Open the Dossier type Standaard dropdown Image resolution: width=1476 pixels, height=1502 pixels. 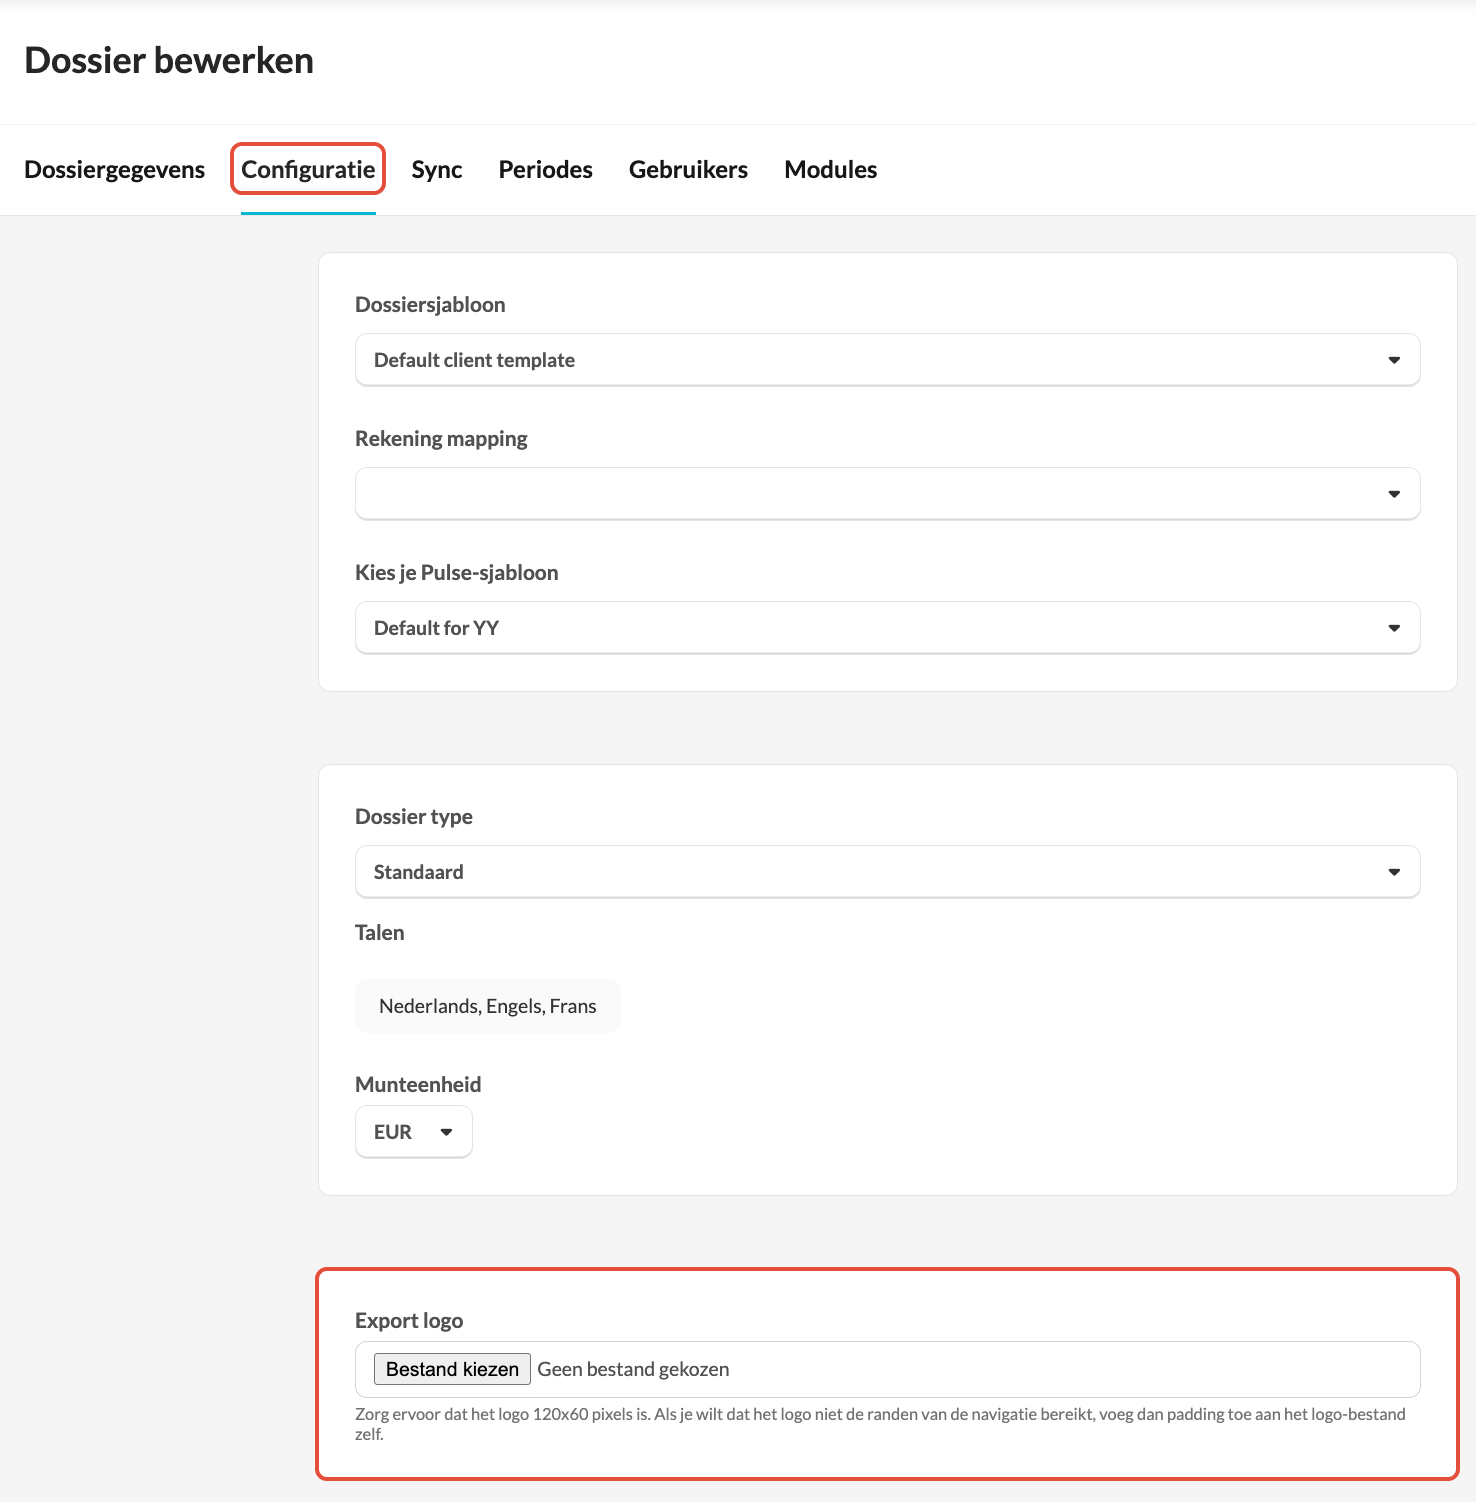(888, 872)
